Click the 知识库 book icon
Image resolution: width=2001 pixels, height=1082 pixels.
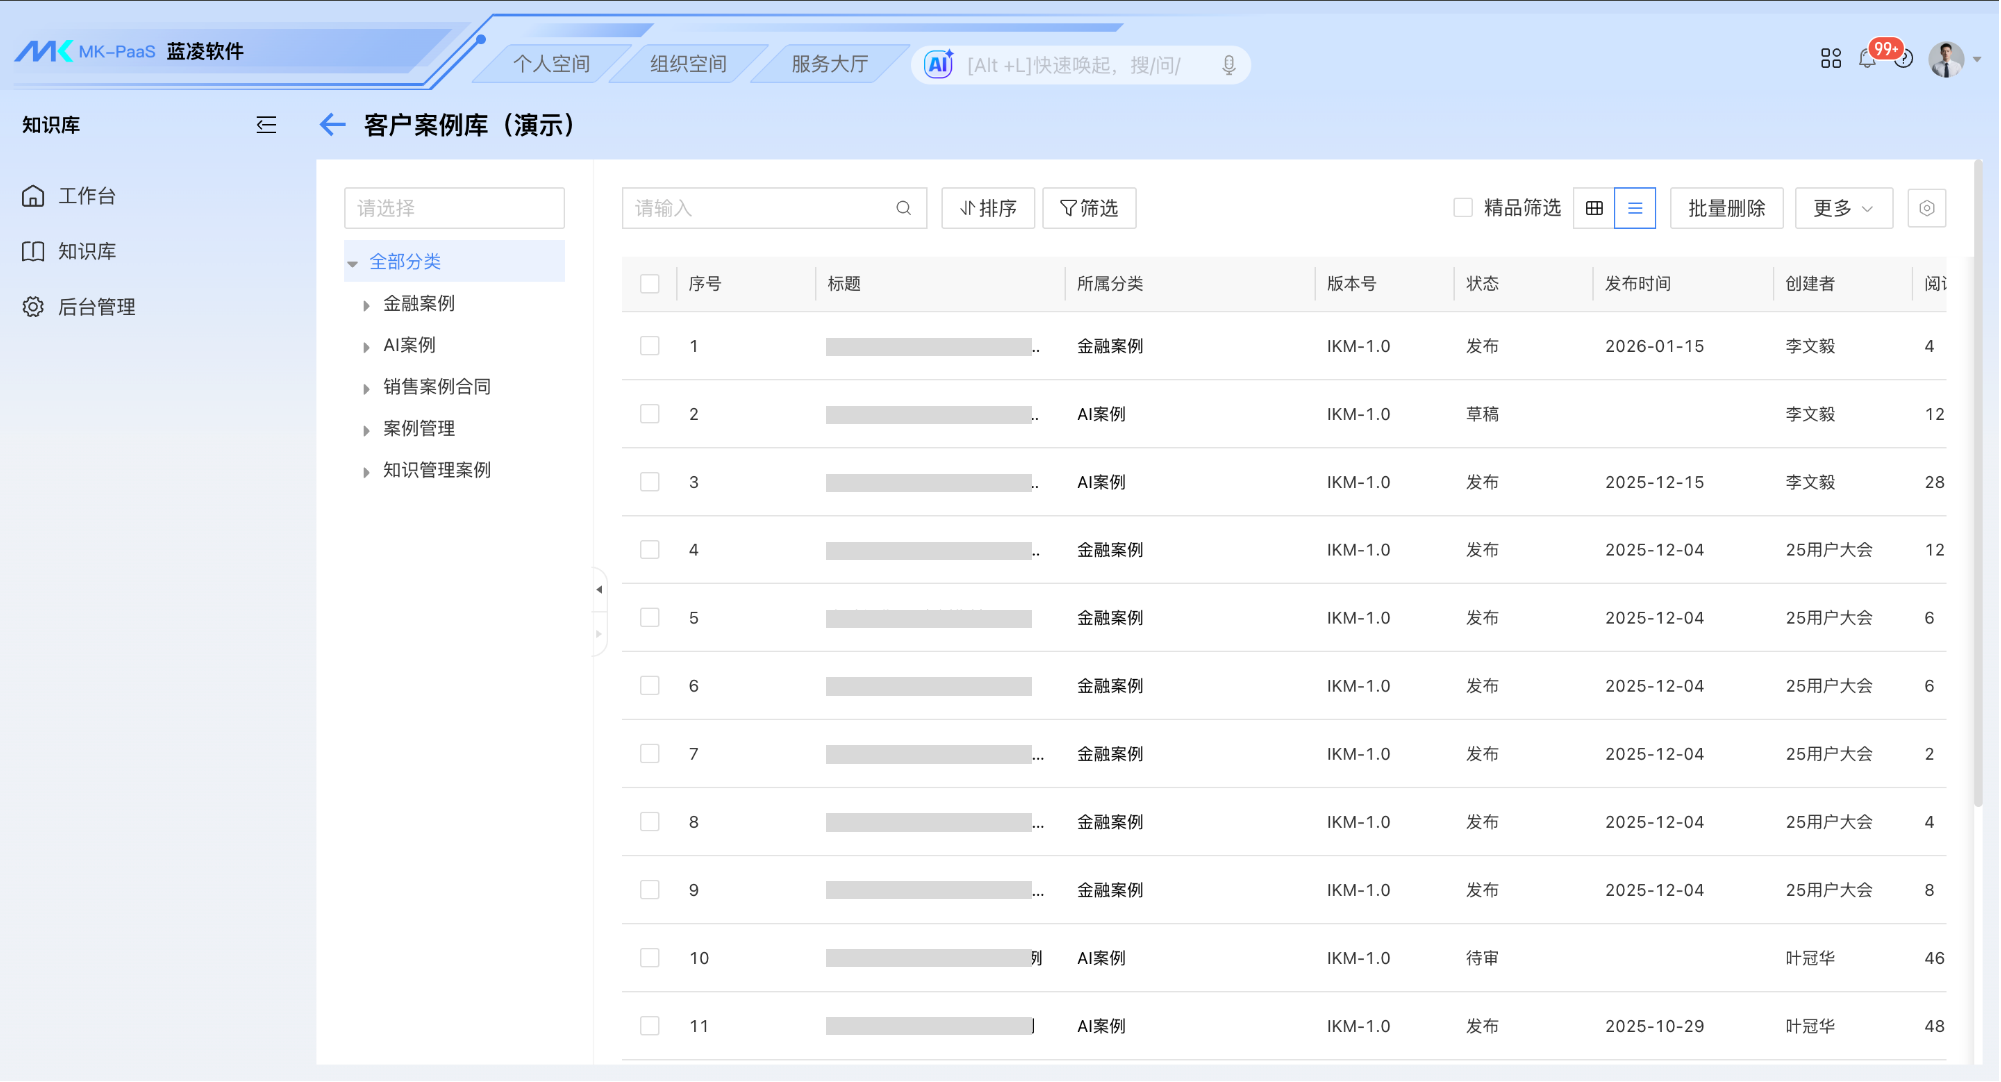pos(33,252)
